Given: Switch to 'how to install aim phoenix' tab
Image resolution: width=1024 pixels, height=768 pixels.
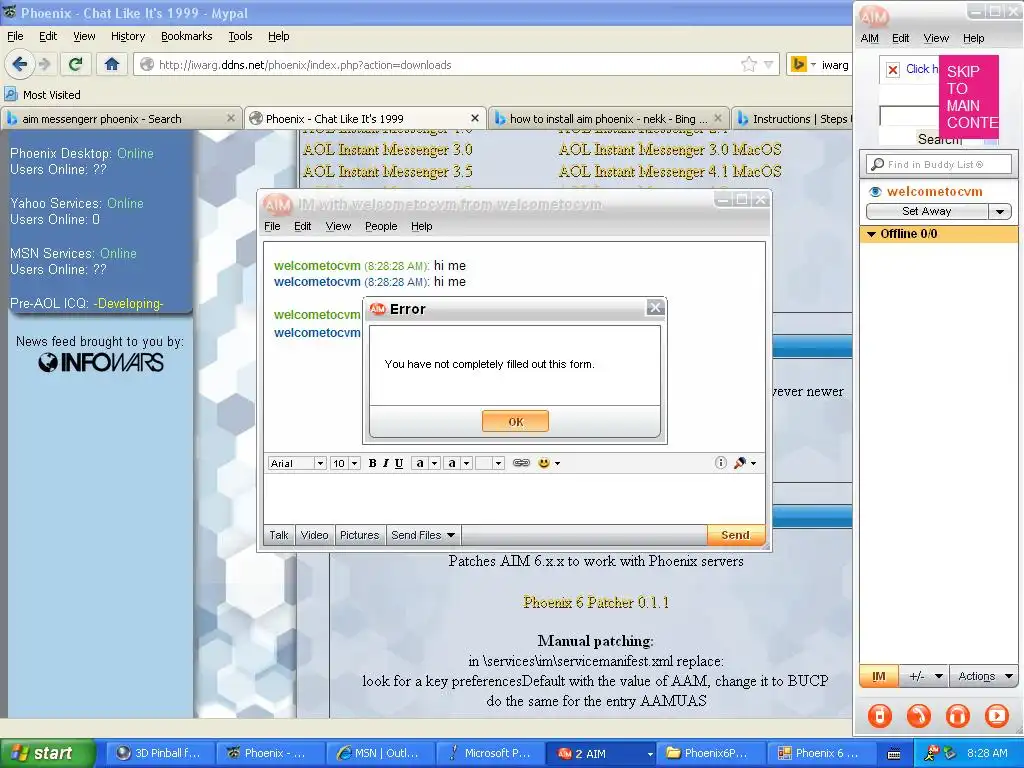Looking at the screenshot, I should [607, 118].
